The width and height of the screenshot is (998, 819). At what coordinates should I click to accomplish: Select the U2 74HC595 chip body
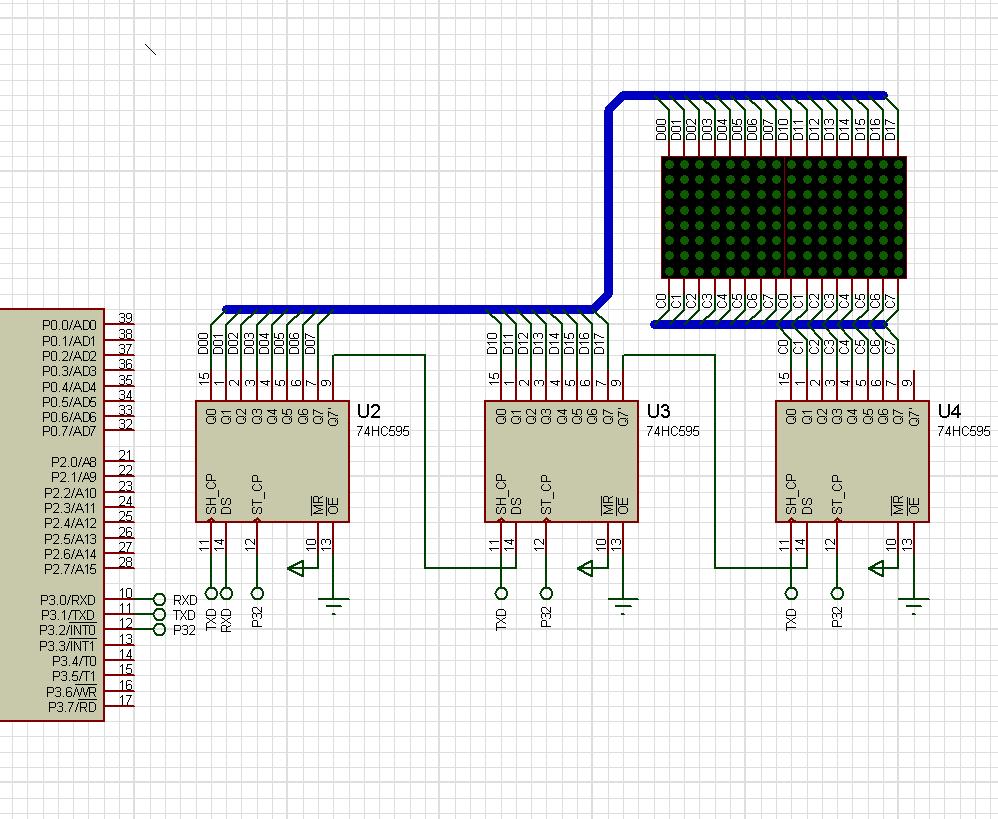pos(268,461)
